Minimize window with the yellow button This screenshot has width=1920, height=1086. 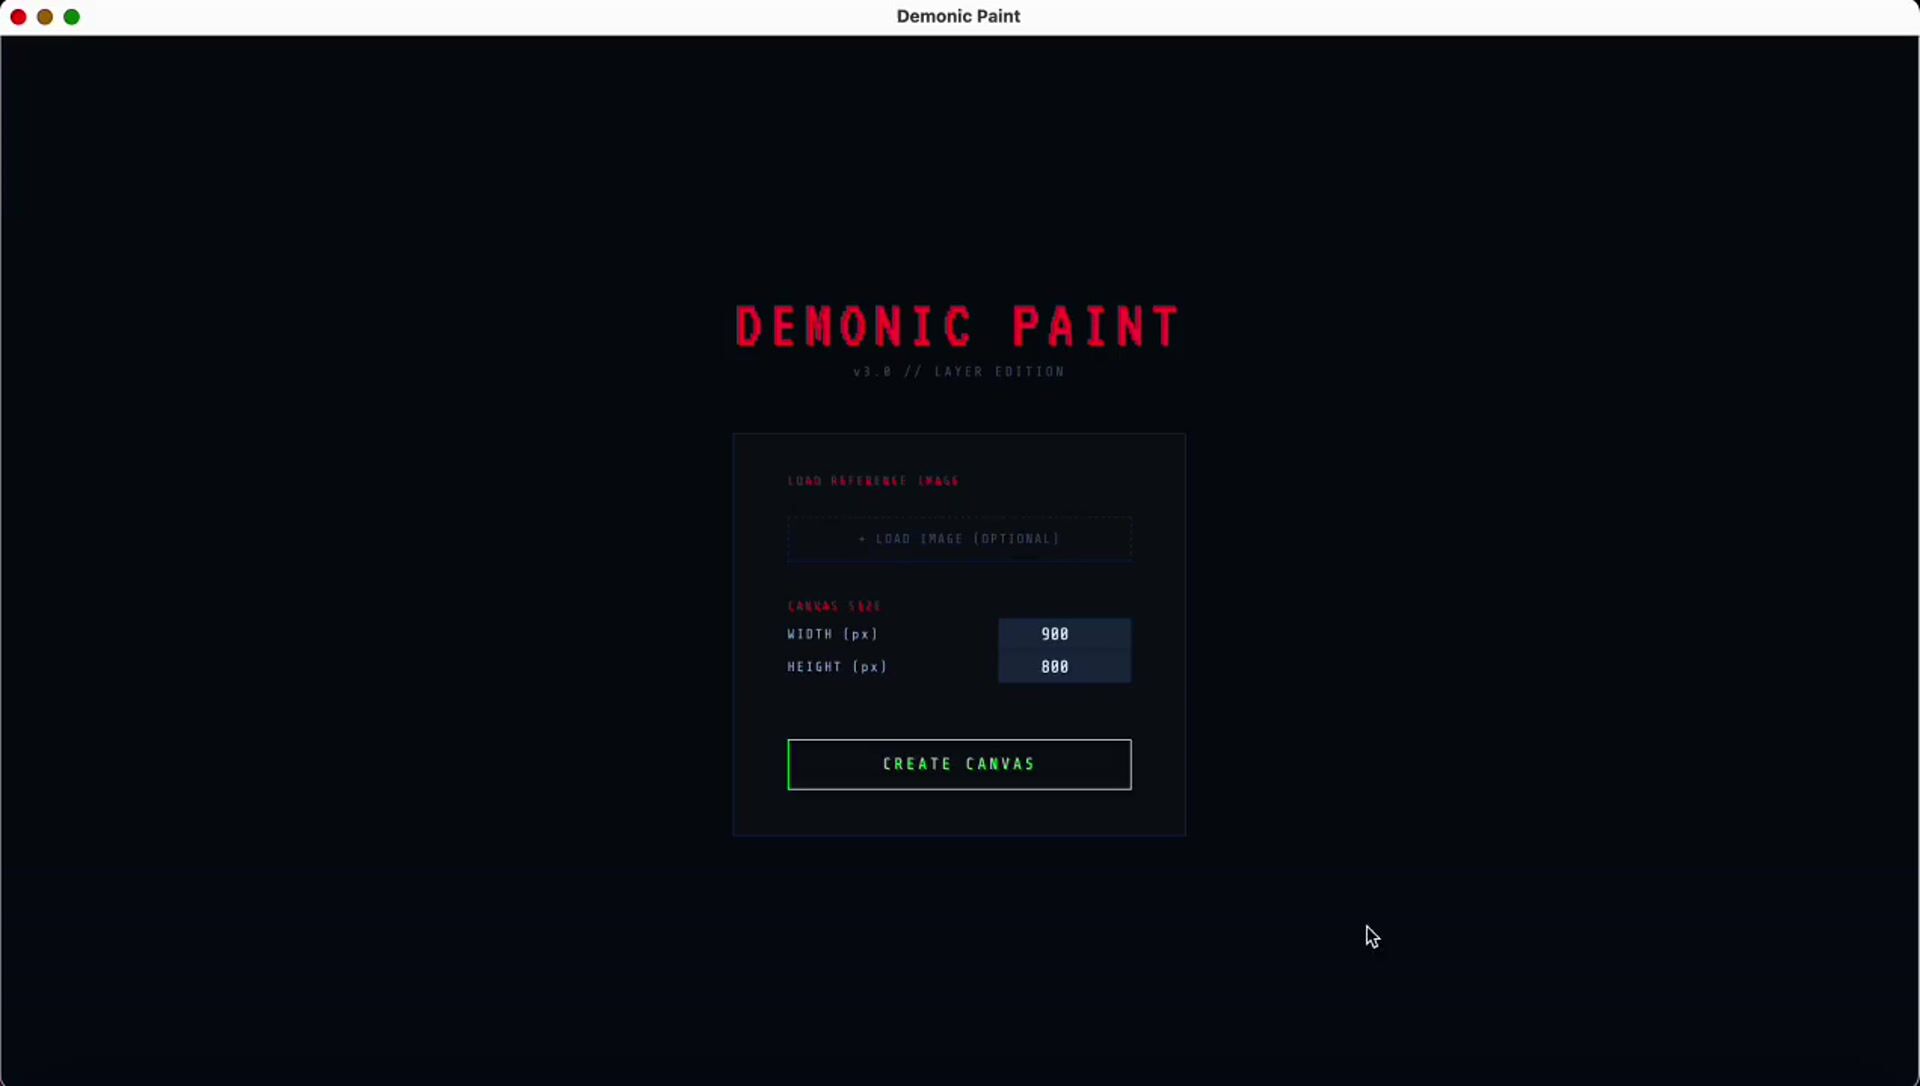tap(45, 17)
